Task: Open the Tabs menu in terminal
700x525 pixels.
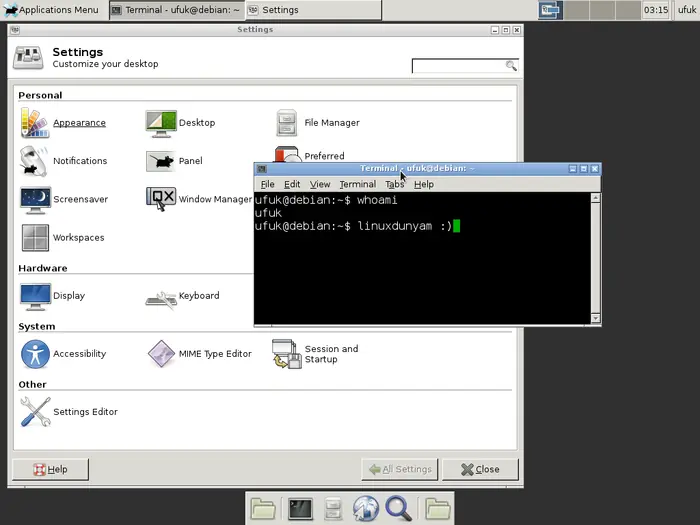Action: click(x=395, y=185)
